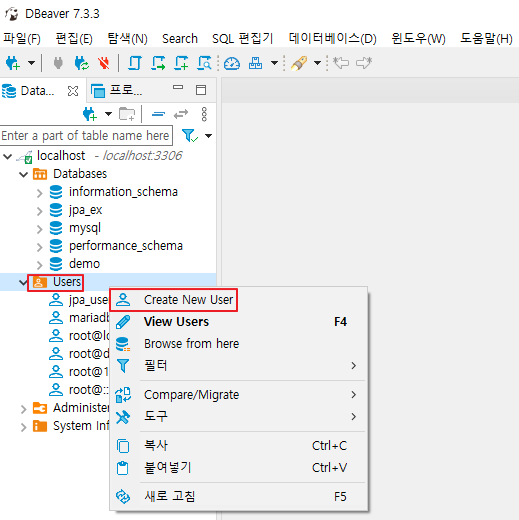Expand the demo database
The image size is (519, 520).
click(x=39, y=264)
